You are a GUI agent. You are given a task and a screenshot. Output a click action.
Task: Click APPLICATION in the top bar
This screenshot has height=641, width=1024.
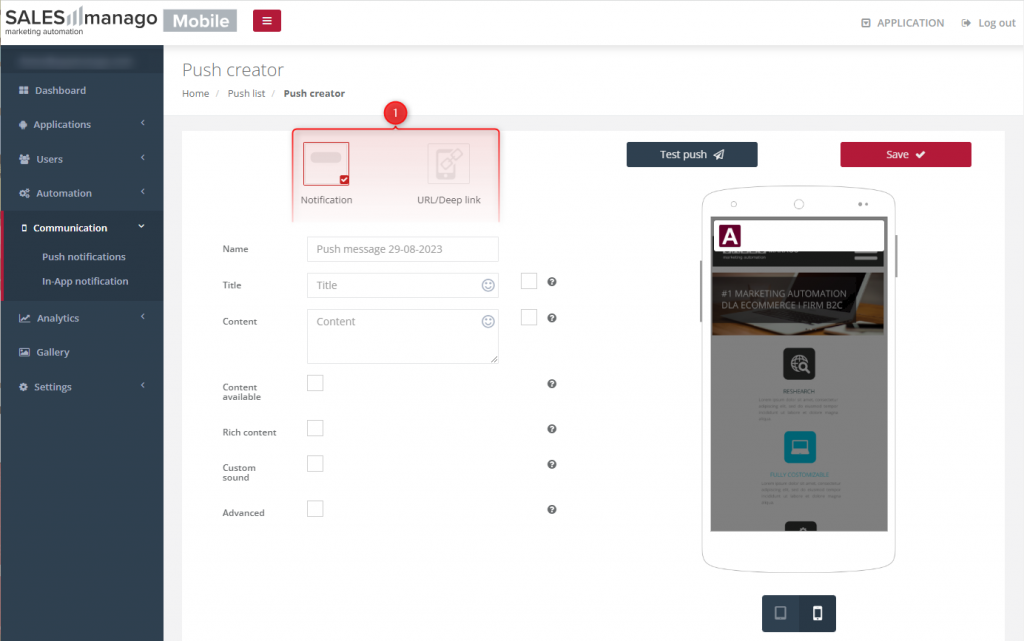(x=901, y=22)
